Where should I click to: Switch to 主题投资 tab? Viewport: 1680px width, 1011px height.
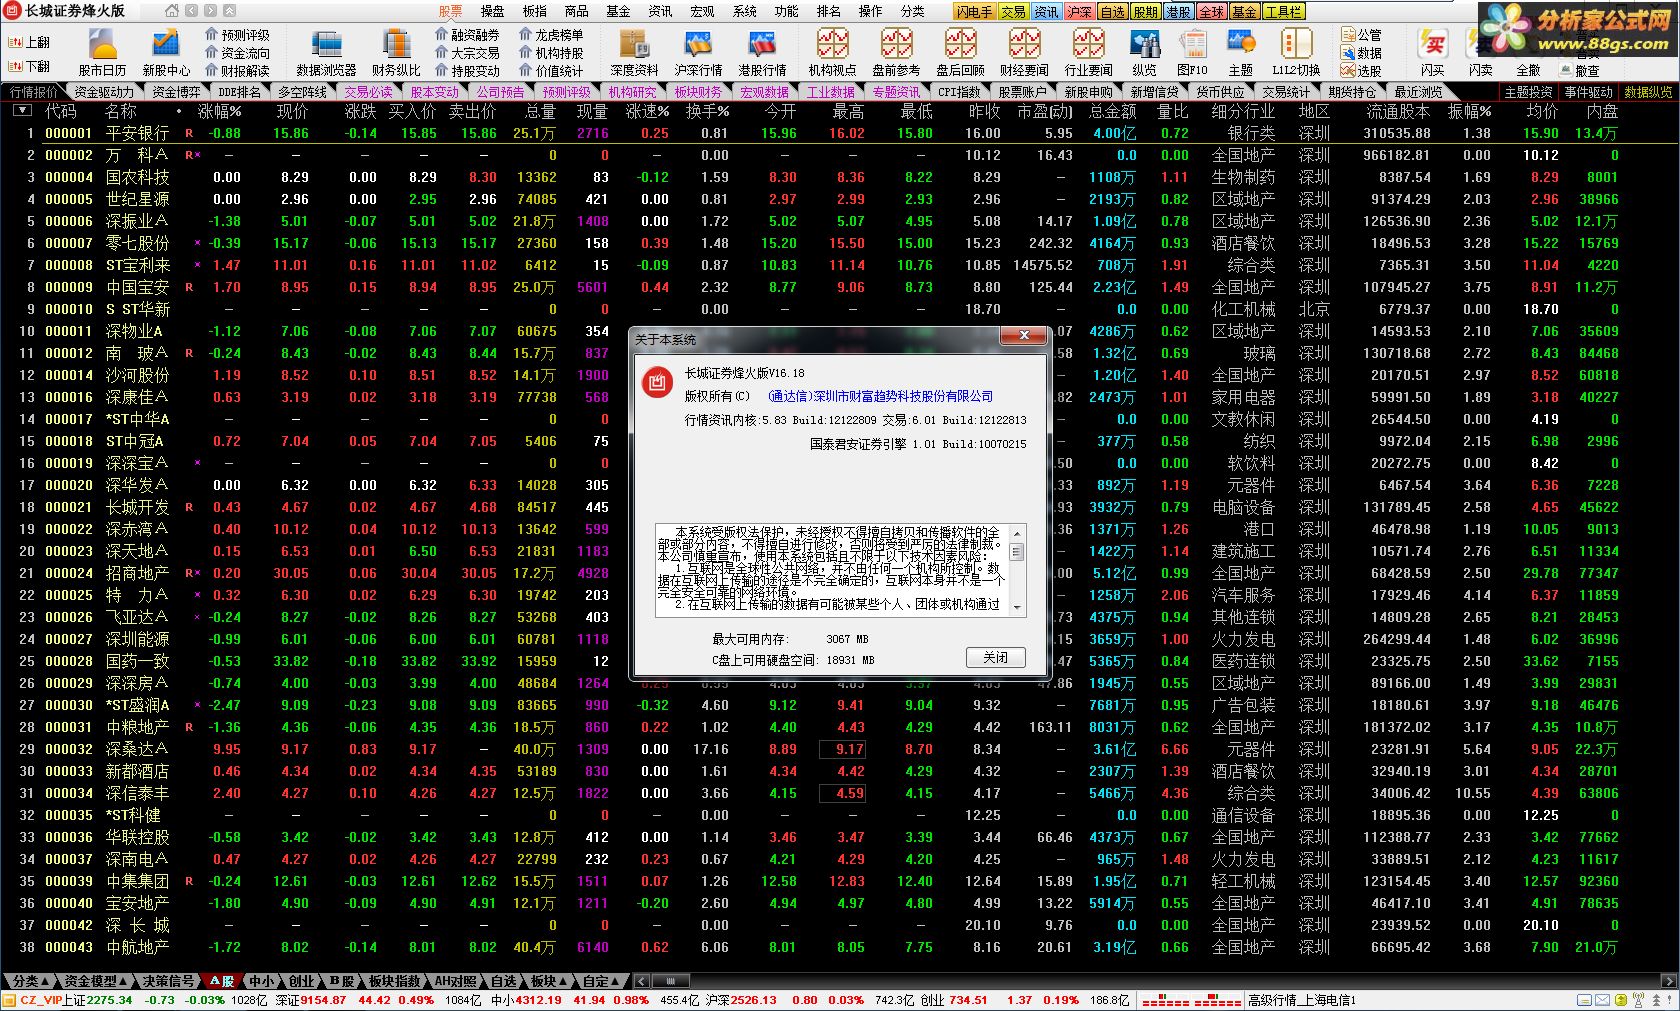[x=1528, y=92]
